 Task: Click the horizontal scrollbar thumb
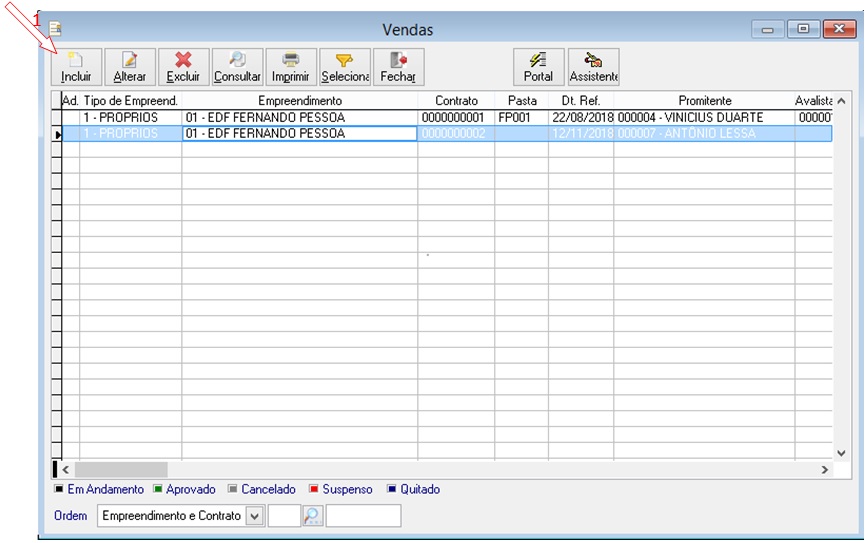[x=121, y=469]
